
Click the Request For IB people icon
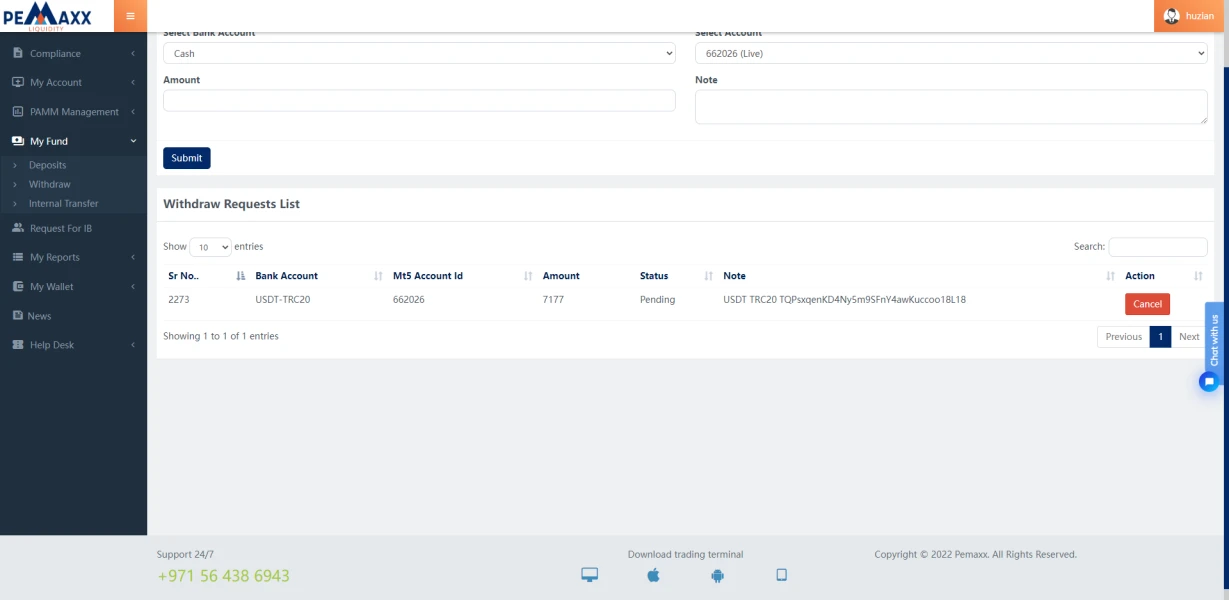[18, 228]
